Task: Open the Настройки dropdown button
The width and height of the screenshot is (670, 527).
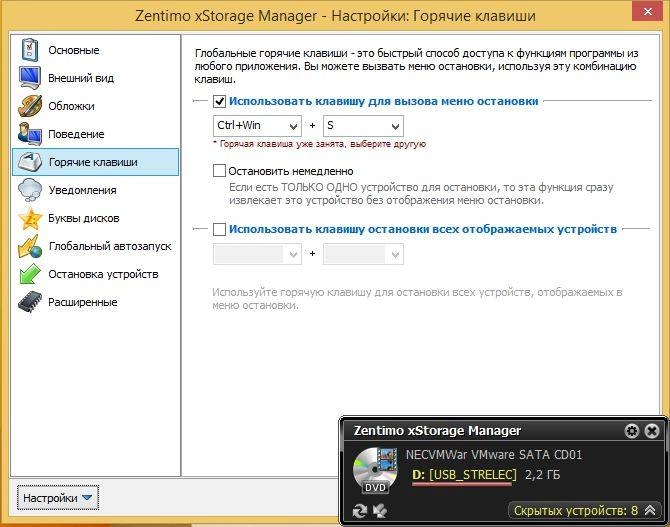Action: click(x=58, y=498)
